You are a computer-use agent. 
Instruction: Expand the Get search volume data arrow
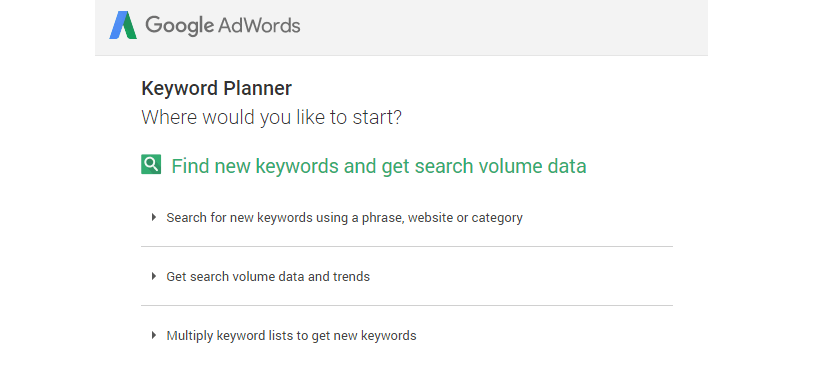point(154,276)
